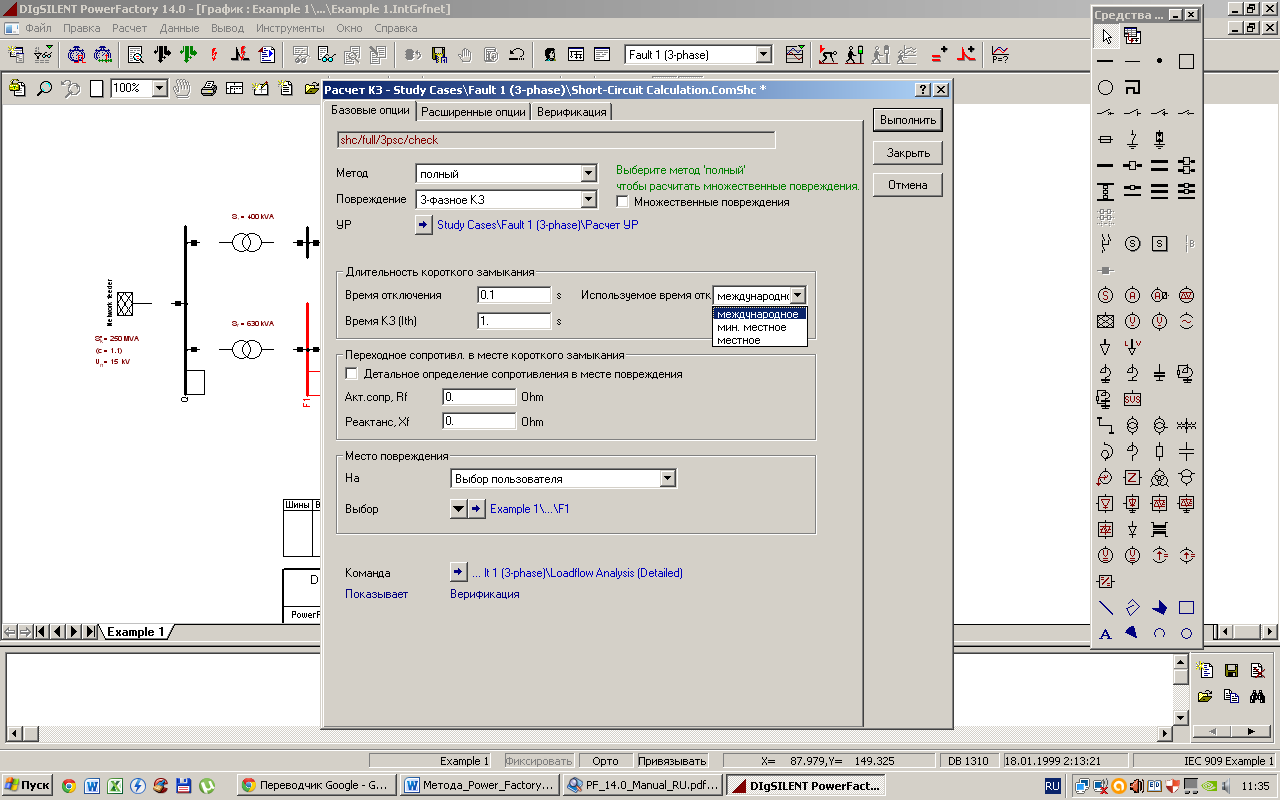Select the text A annotation tool

[x=1105, y=633]
